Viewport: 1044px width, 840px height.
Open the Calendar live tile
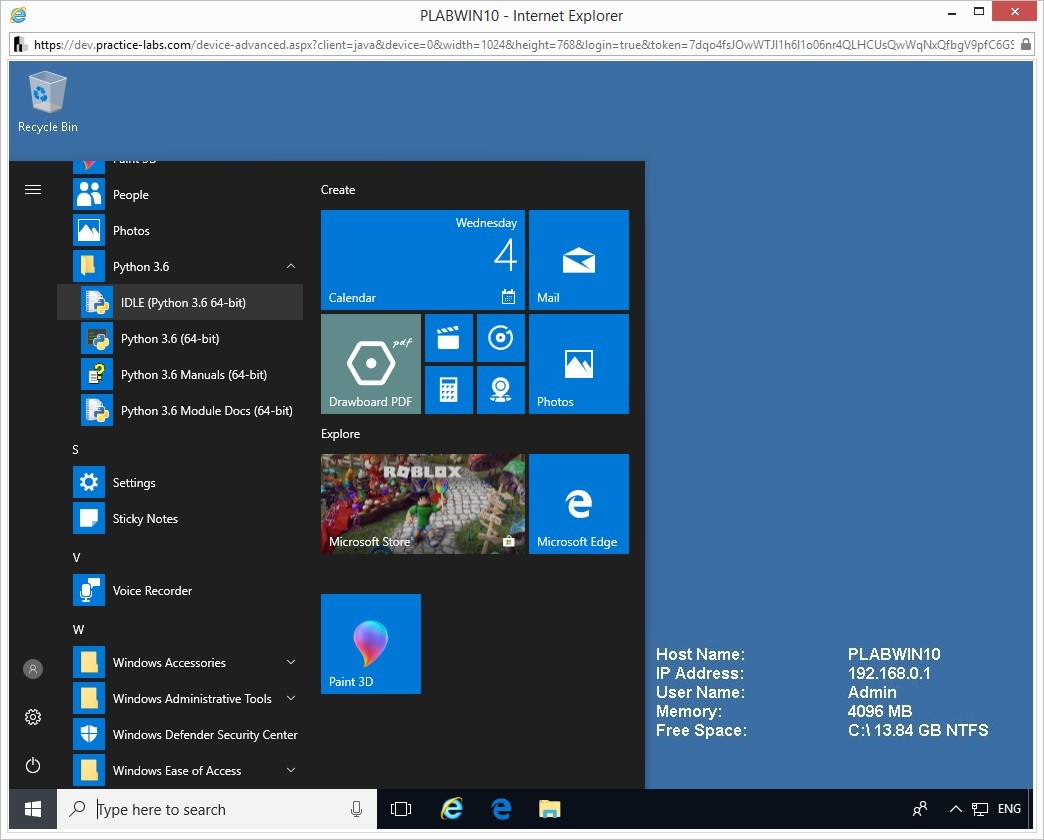[x=422, y=260]
